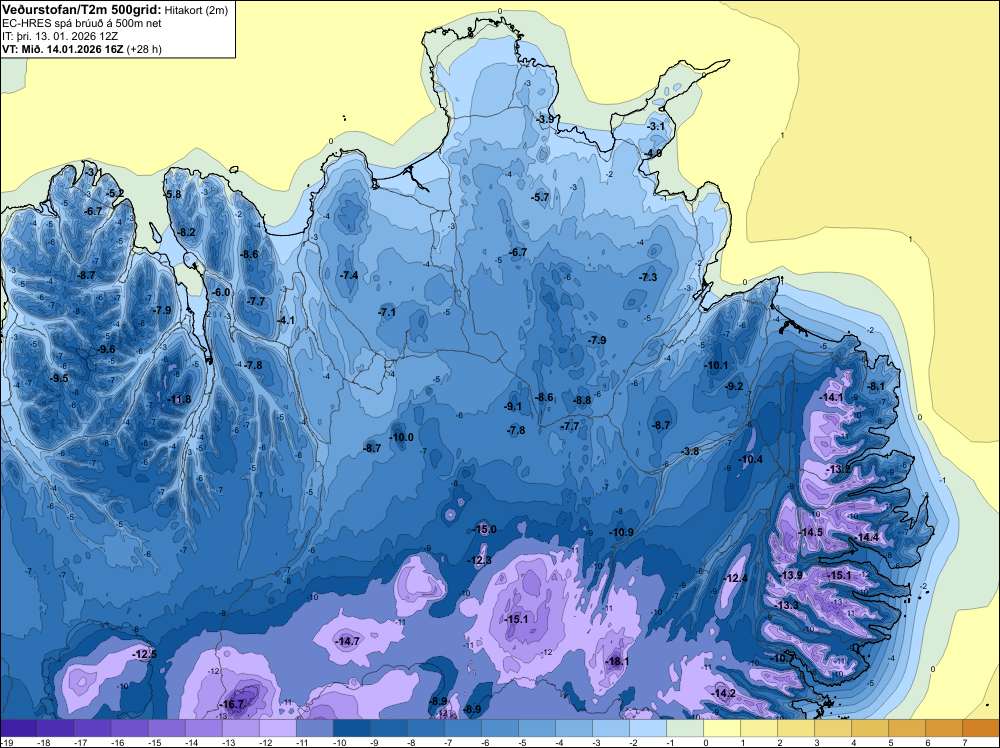Click the map title 'Veðurstofan/T2m 500grid:'
1000x748 pixels.
pyautogui.click(x=82, y=10)
